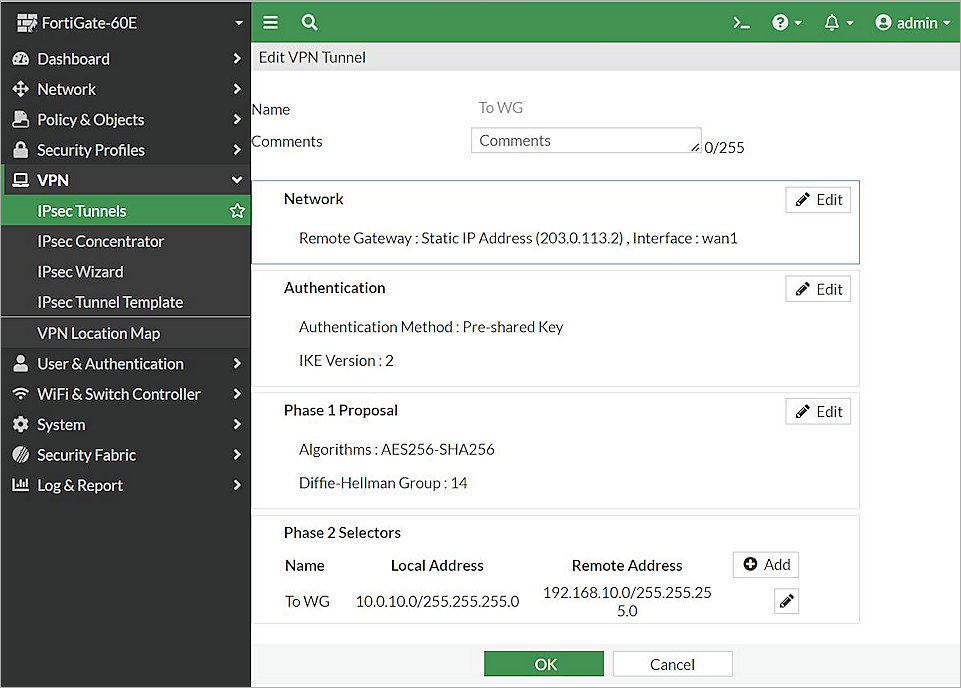Click the pencil edit icon beside Phase 2 selector
961x688 pixels.
(x=786, y=600)
